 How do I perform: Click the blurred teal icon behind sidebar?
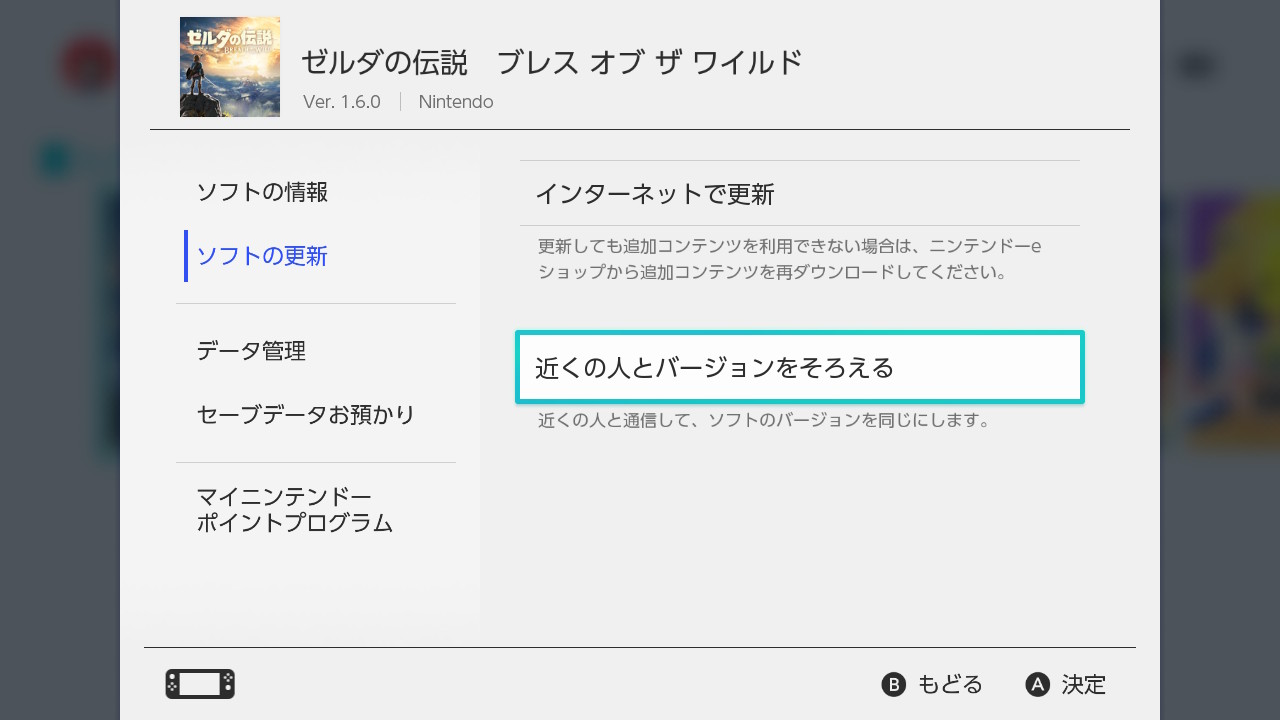point(55,159)
